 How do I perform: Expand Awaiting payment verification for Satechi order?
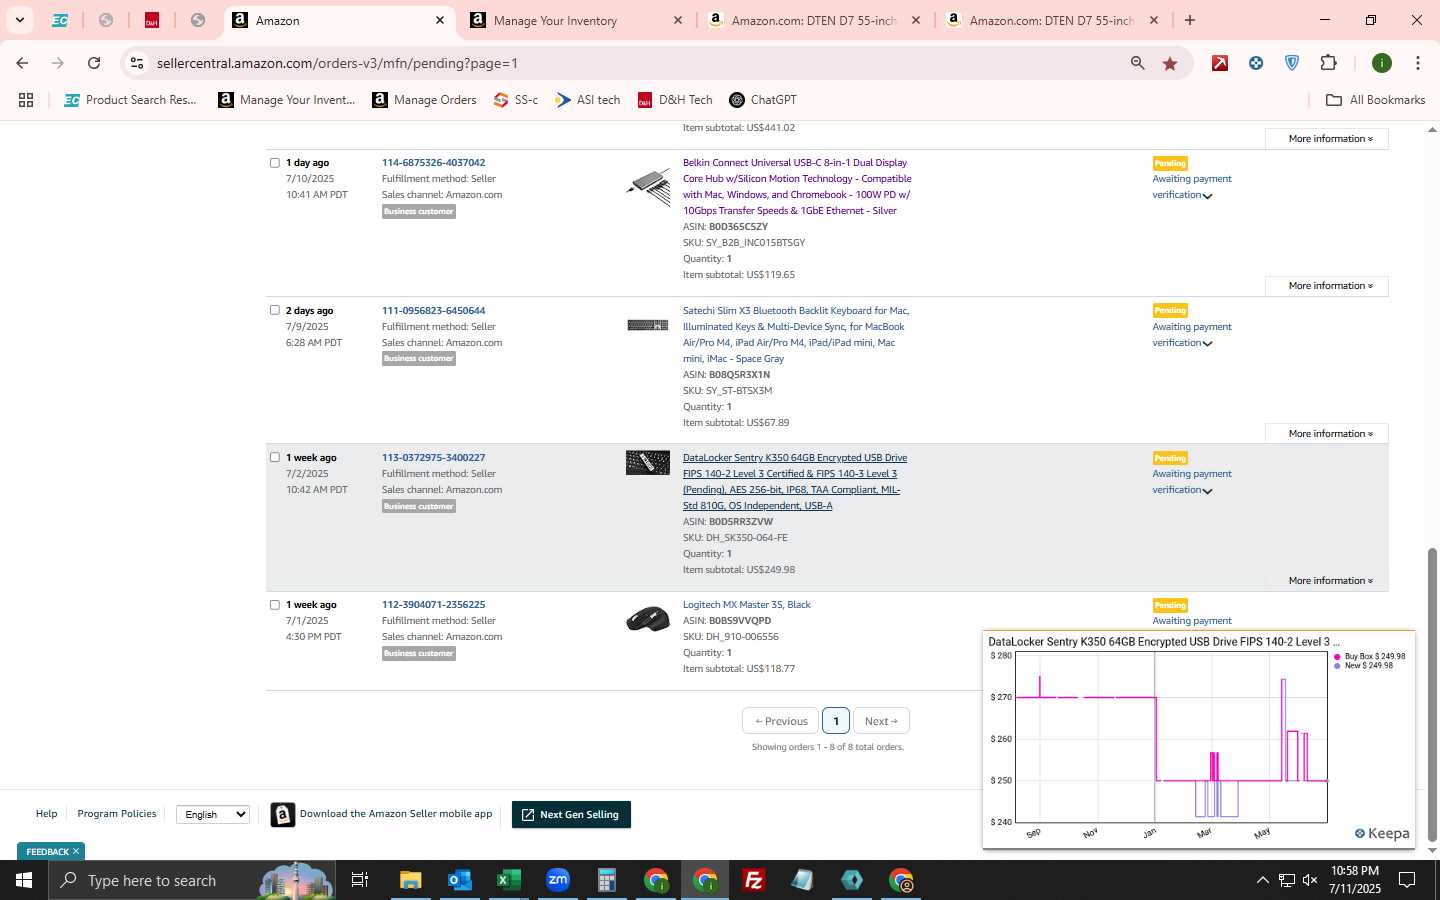[x=1191, y=335]
